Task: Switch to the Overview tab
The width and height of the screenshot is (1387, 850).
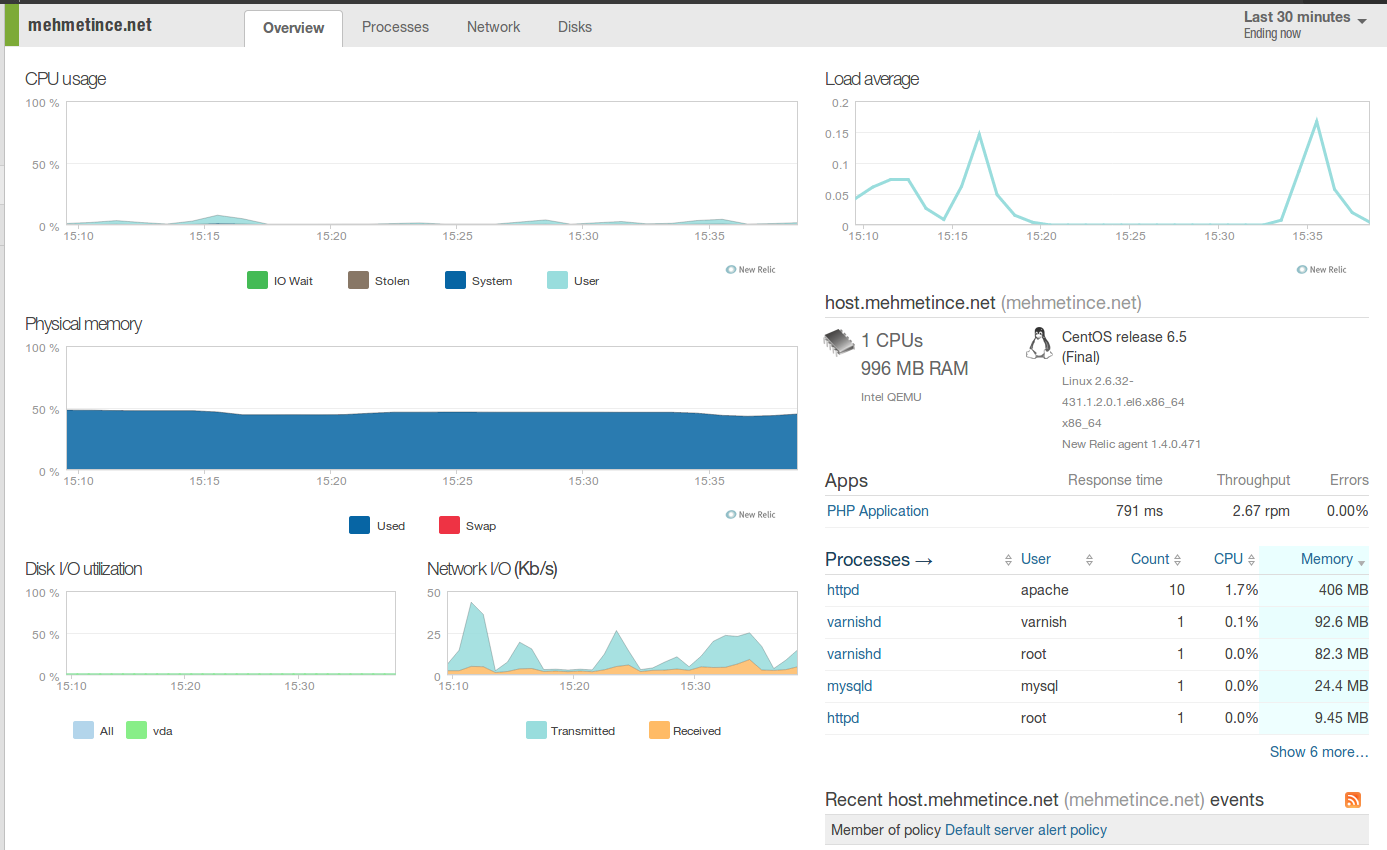Action: tap(293, 28)
